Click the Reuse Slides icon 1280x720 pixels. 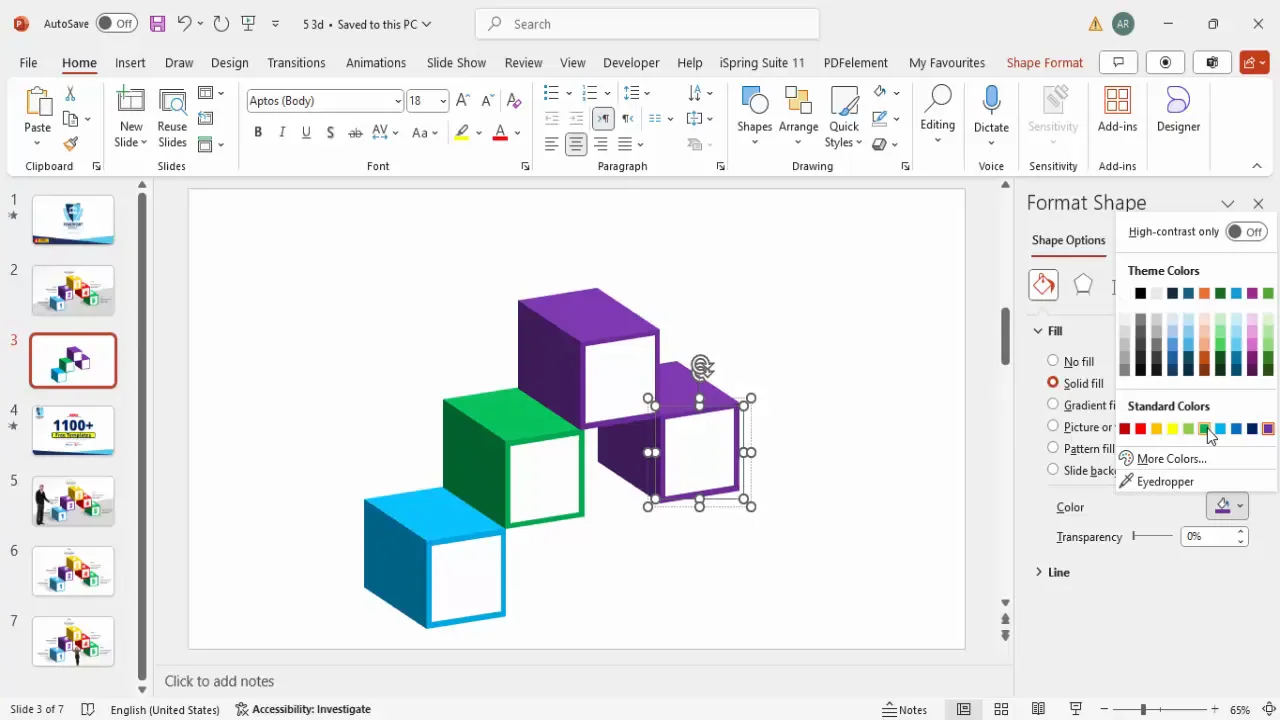click(172, 102)
